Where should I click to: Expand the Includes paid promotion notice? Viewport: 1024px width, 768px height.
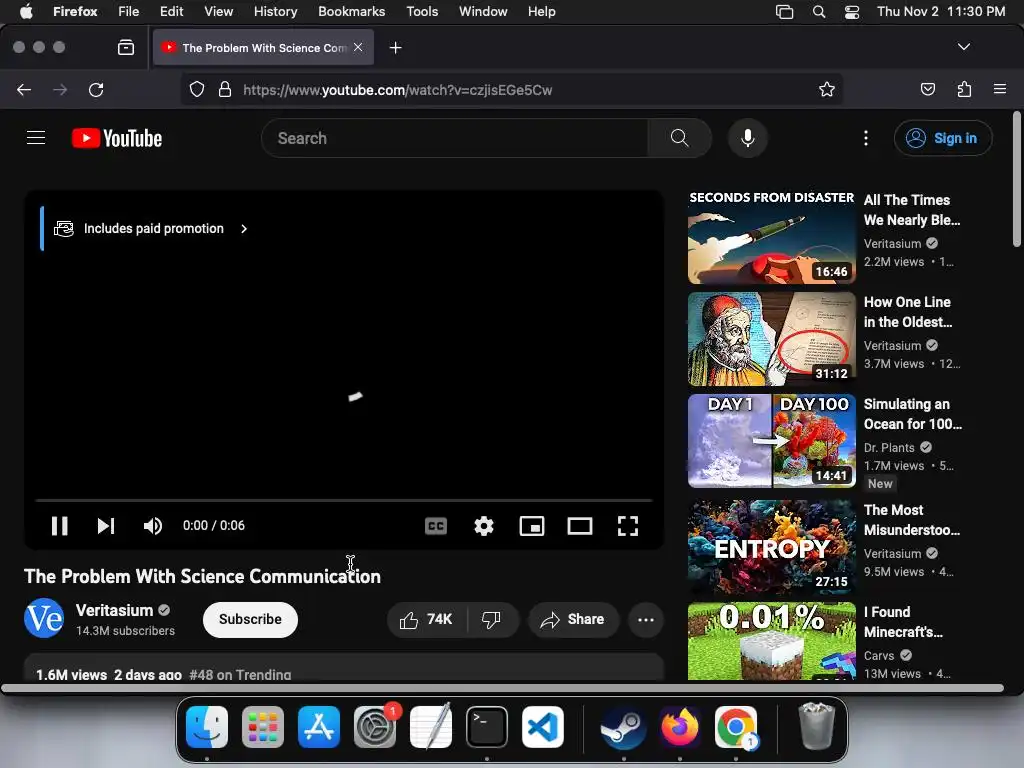[151, 229]
